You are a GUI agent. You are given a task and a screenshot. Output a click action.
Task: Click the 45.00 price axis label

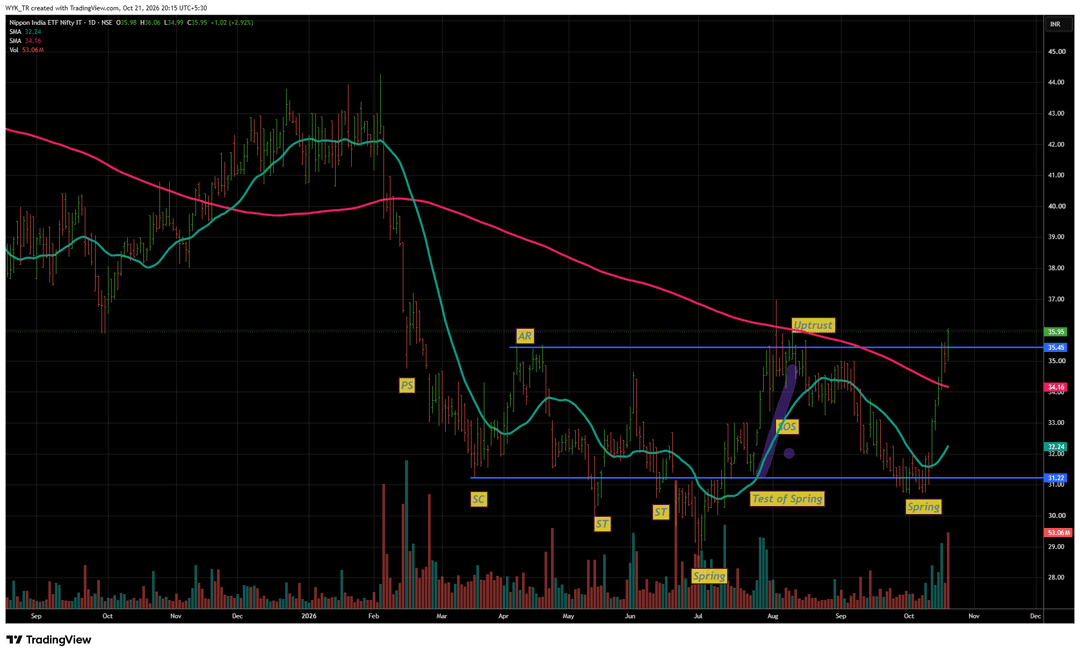[1056, 52]
